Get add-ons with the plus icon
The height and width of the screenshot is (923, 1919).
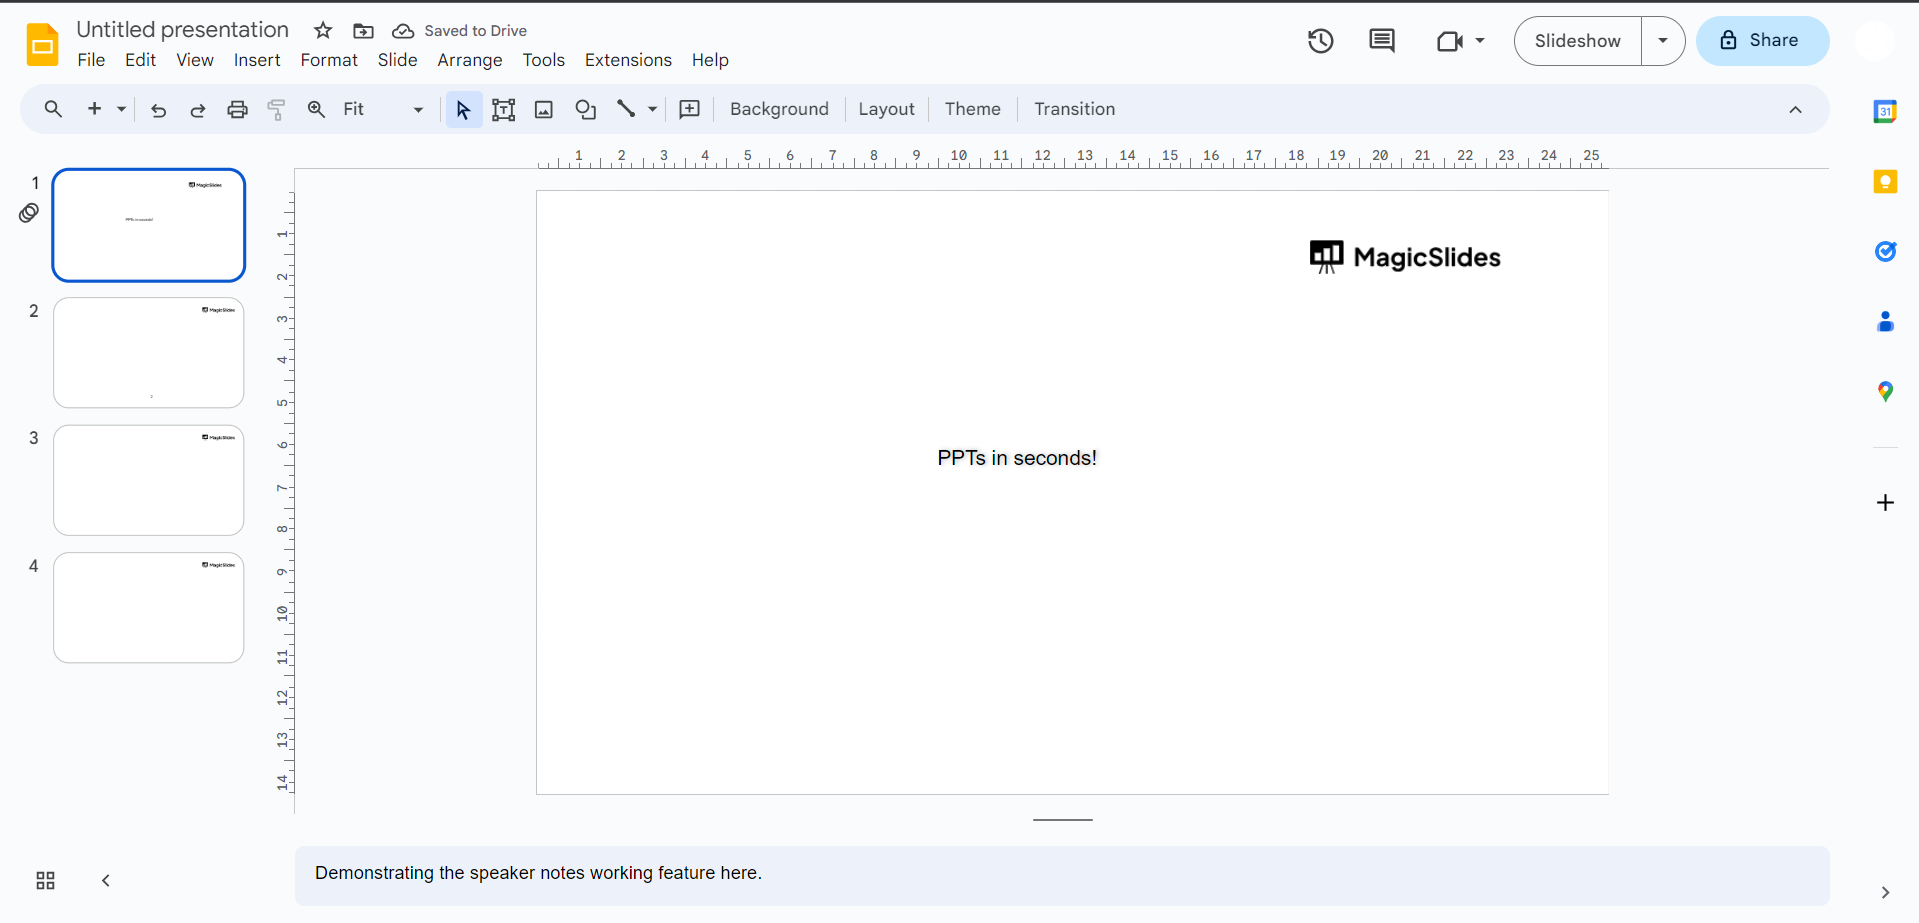[1885, 502]
